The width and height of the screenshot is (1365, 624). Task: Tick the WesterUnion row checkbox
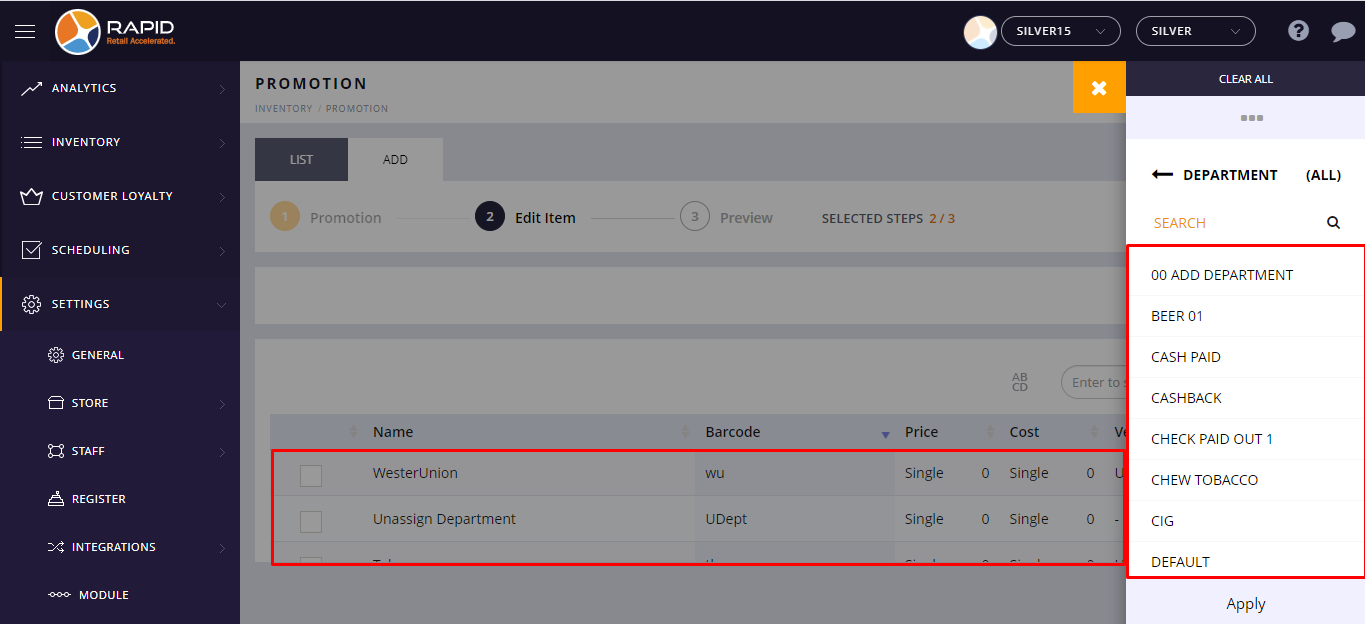[311, 474]
